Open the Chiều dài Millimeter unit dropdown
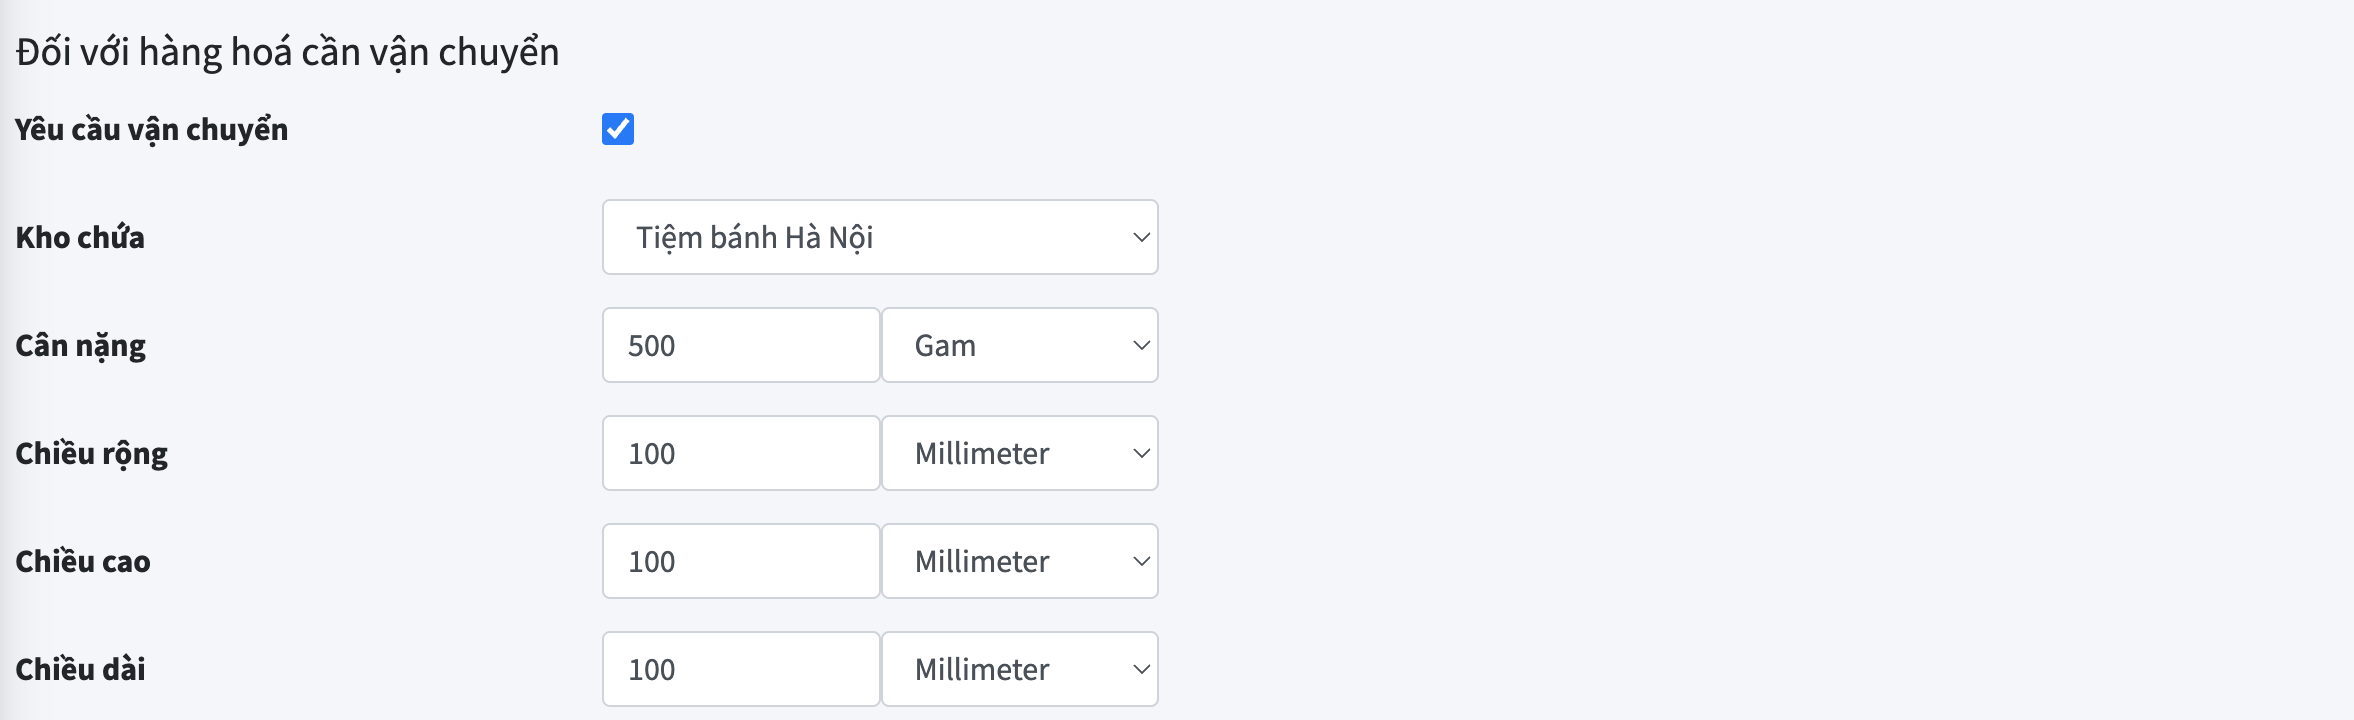This screenshot has width=2354, height=720. point(1020,669)
